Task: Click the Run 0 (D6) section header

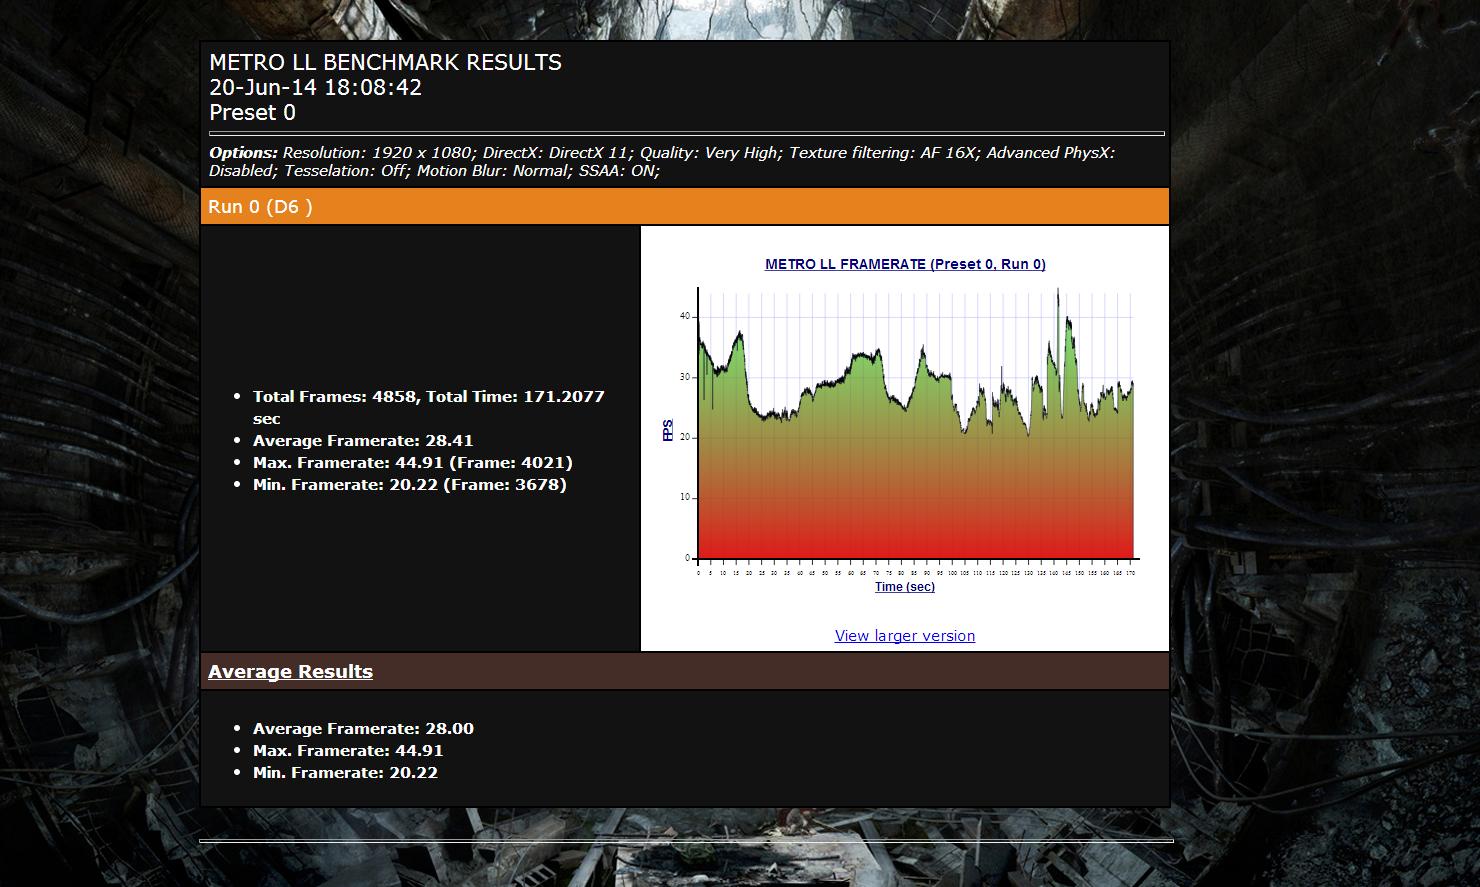Action: coord(684,206)
